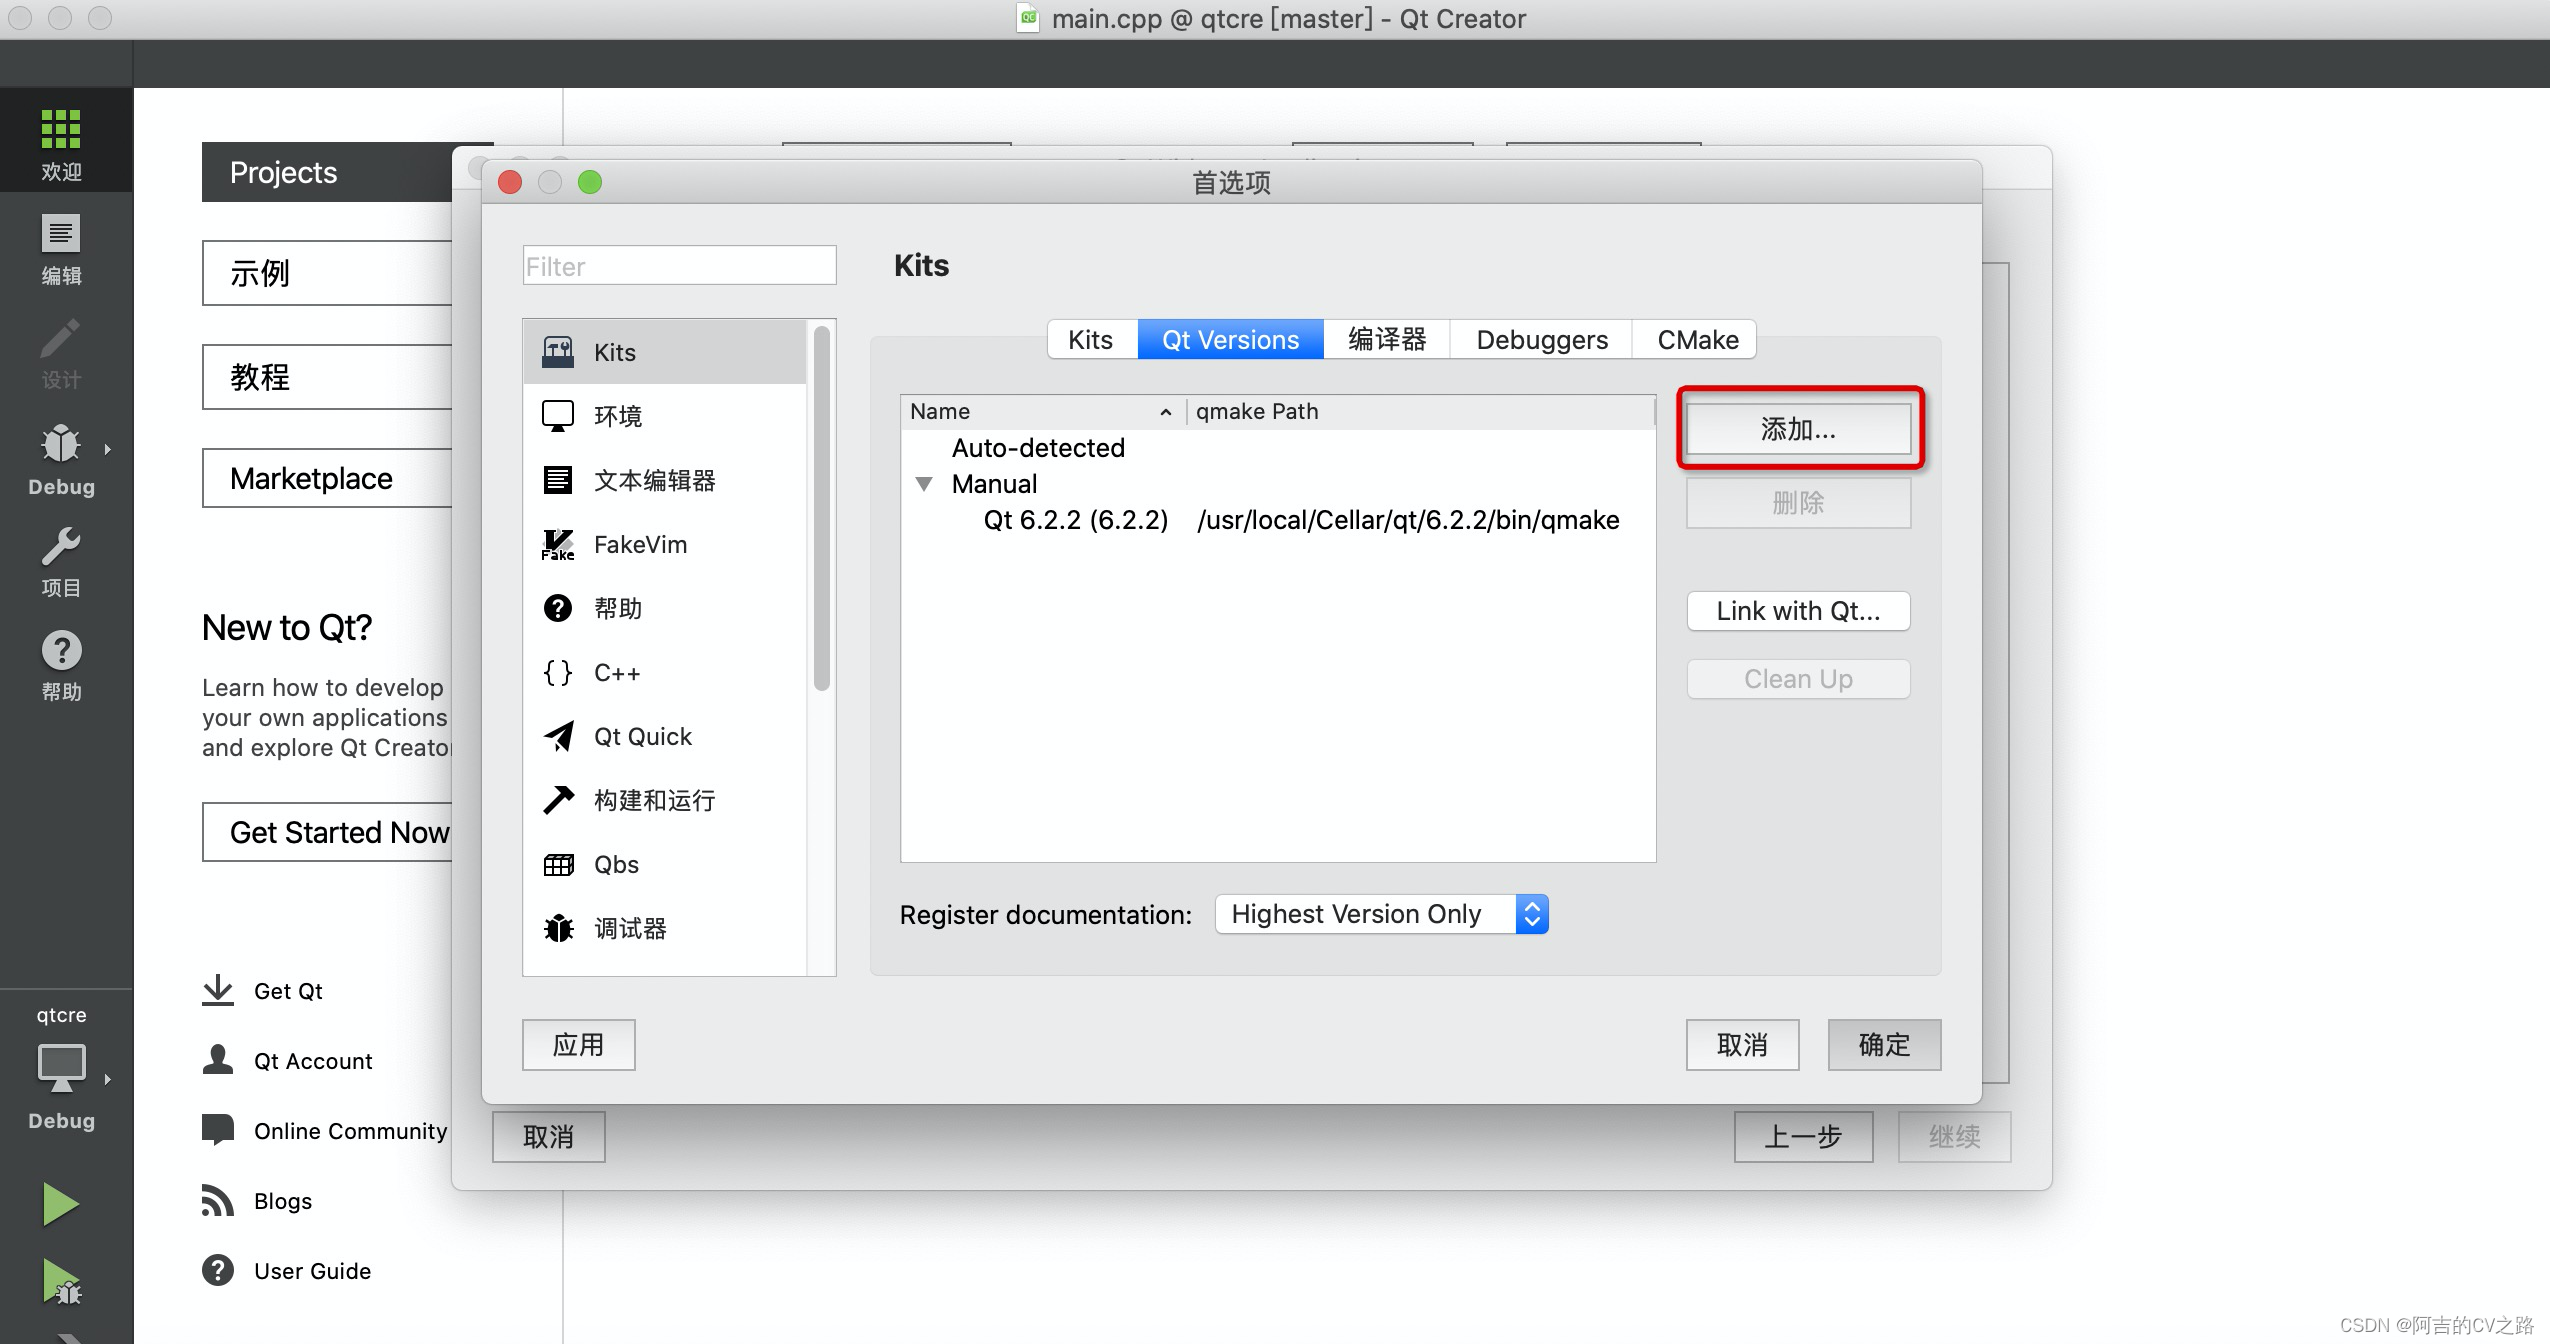
Task: Open the 教程 welcome tab
Action: click(327, 377)
